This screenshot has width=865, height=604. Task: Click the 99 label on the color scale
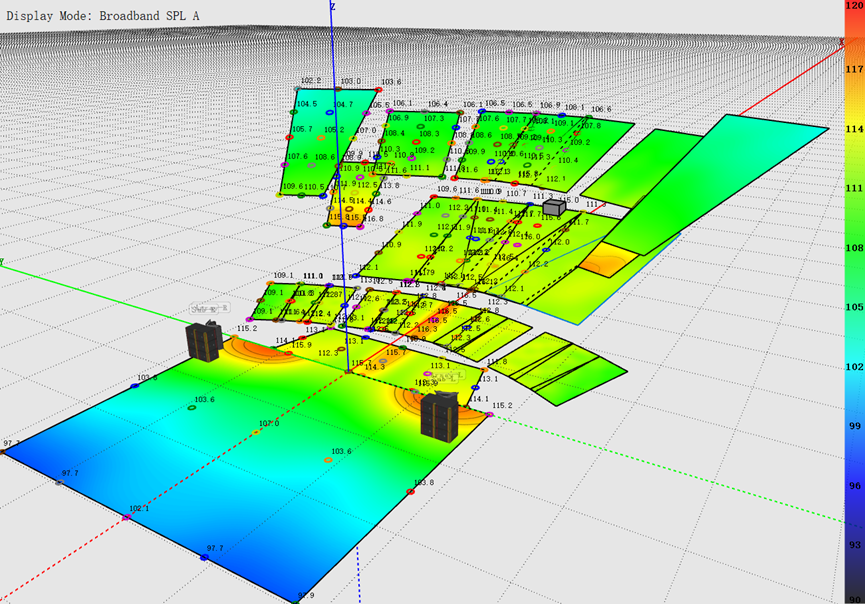pyautogui.click(x=855, y=426)
